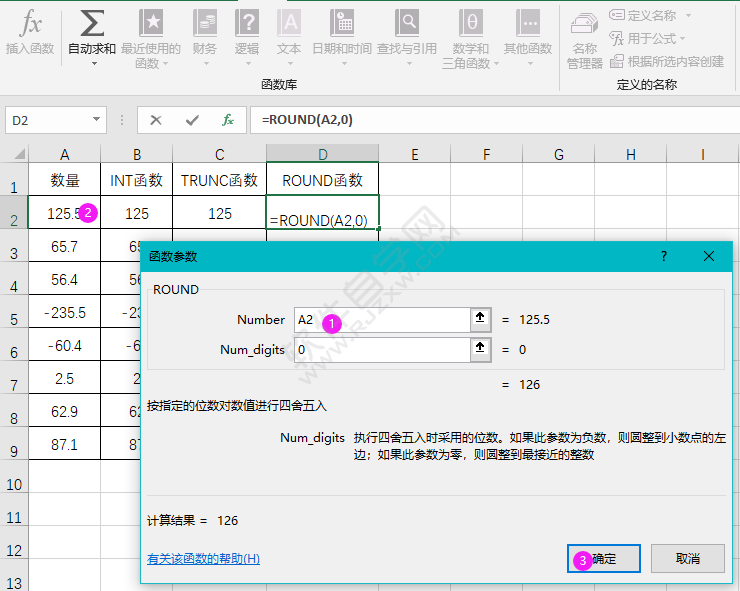
Task: Open the Text functions category icon
Action: coord(289,23)
